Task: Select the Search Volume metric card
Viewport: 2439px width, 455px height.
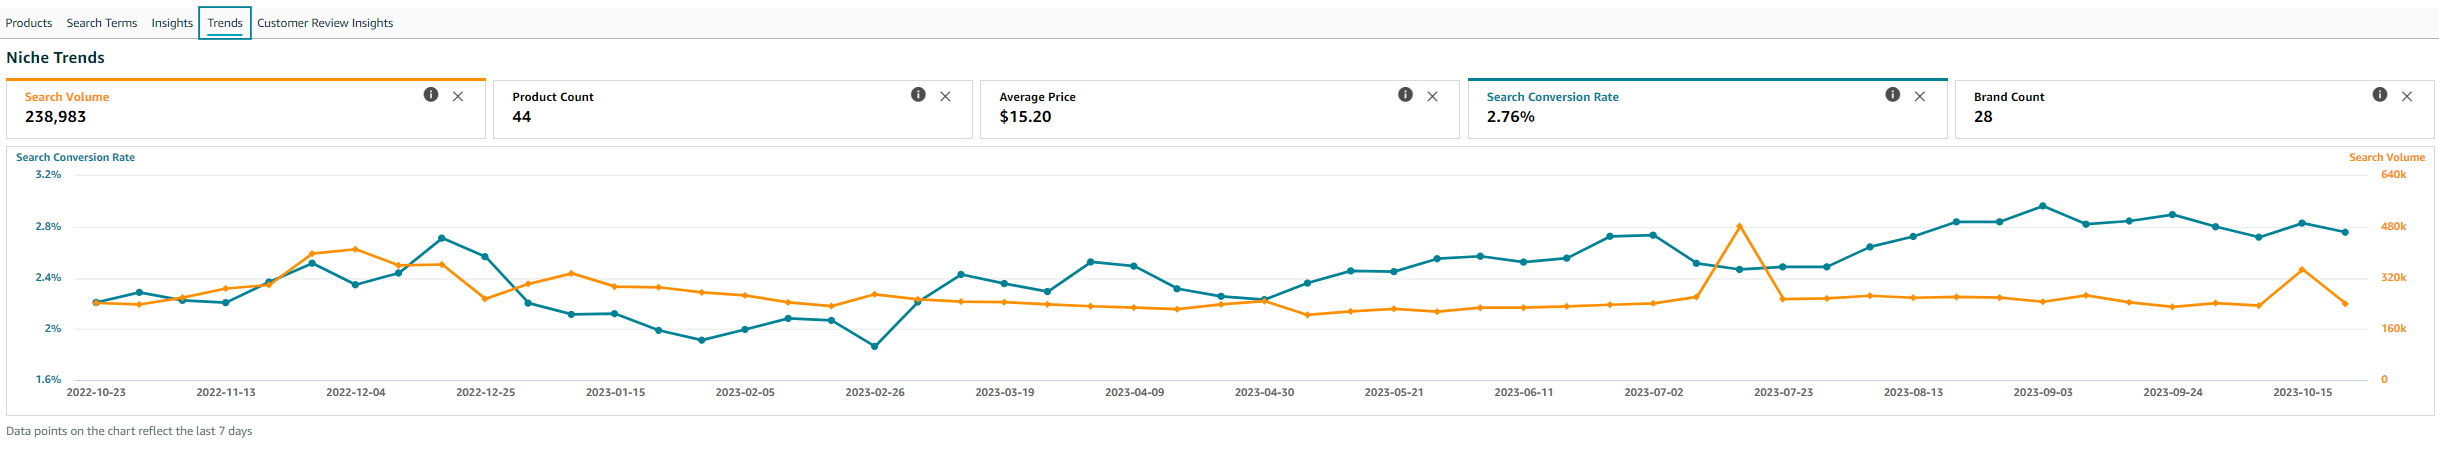Action: (246, 109)
